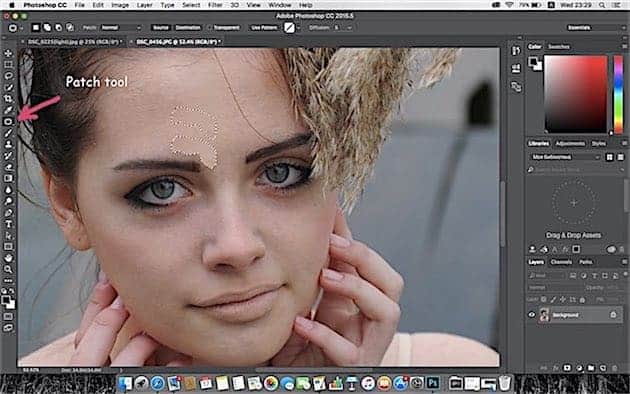
Task: Toggle Quick Mask mode
Action: click(x=8, y=316)
